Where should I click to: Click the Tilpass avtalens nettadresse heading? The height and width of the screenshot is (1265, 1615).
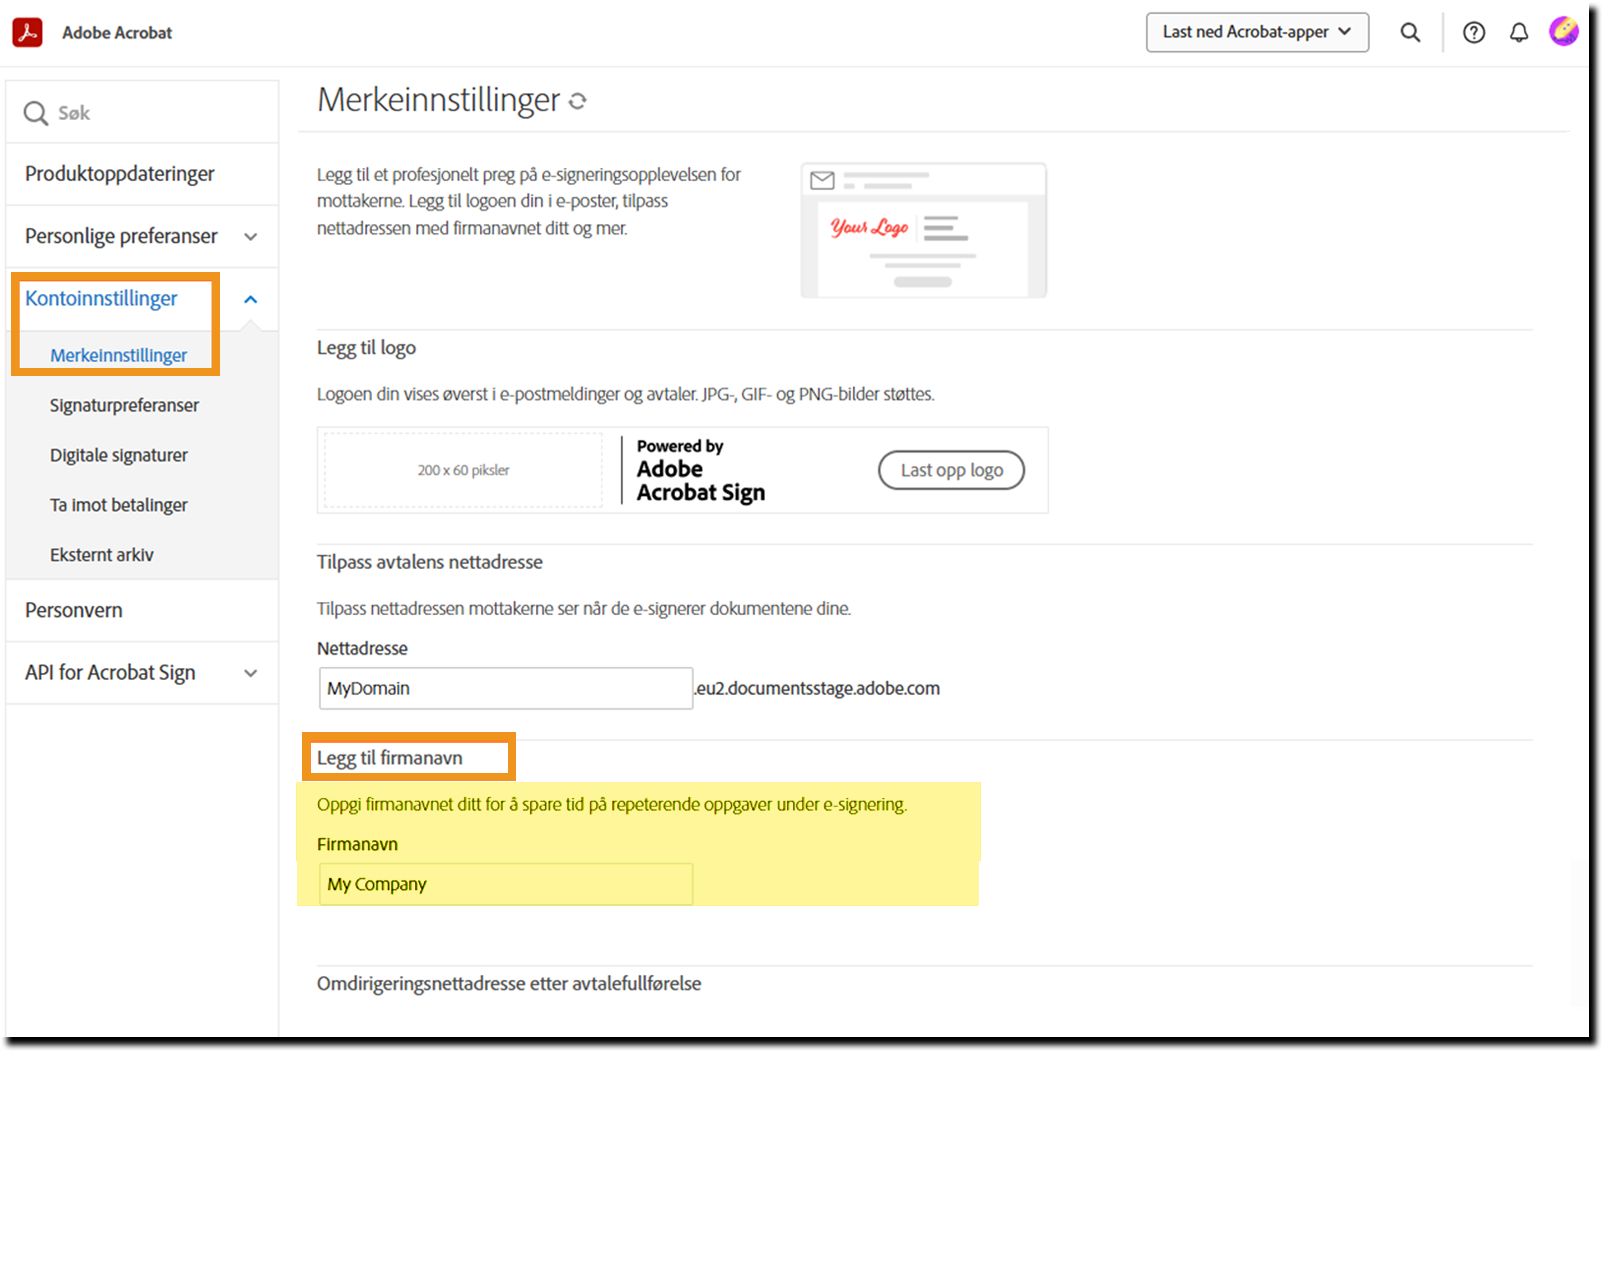430,562
